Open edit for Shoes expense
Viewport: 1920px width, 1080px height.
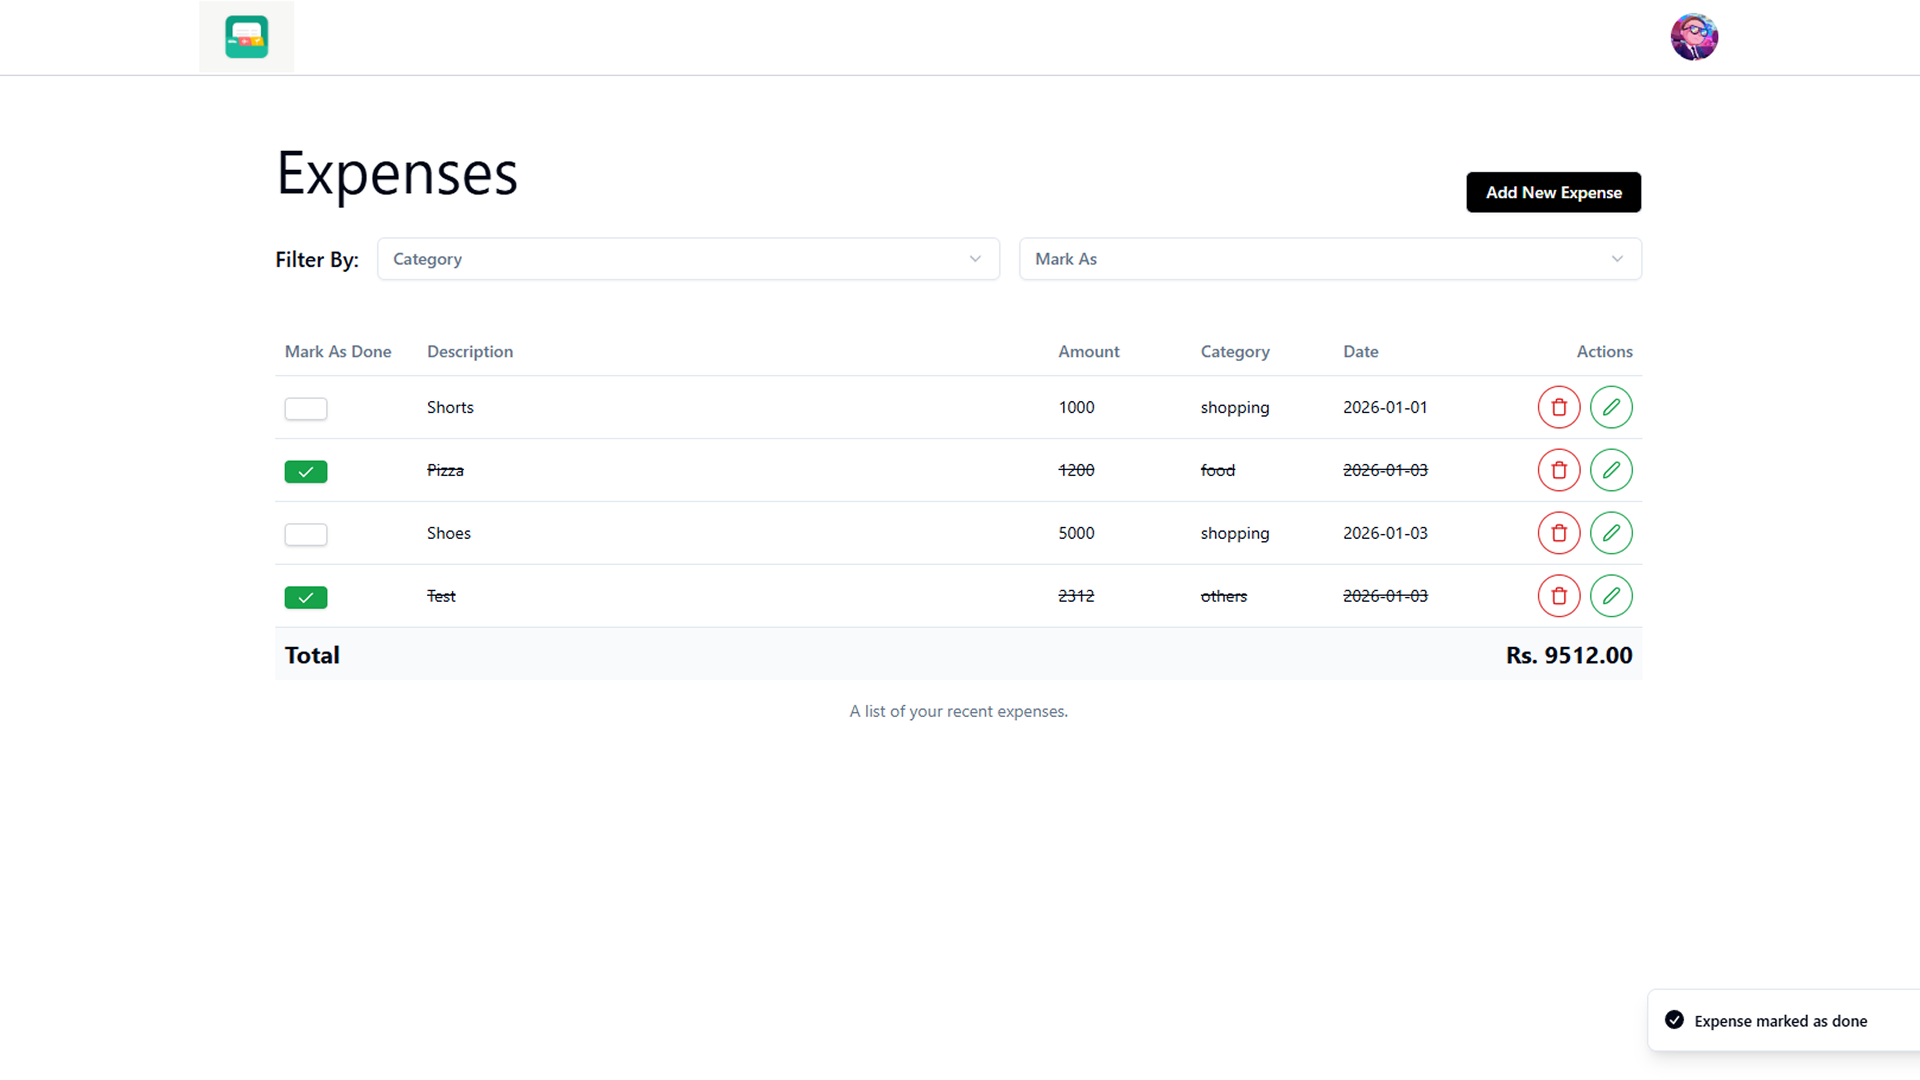[1611, 533]
